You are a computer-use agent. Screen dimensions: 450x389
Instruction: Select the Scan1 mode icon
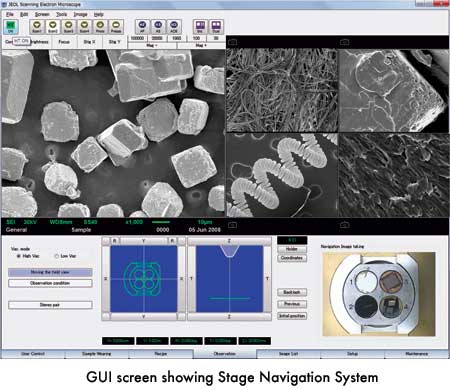(x=37, y=27)
